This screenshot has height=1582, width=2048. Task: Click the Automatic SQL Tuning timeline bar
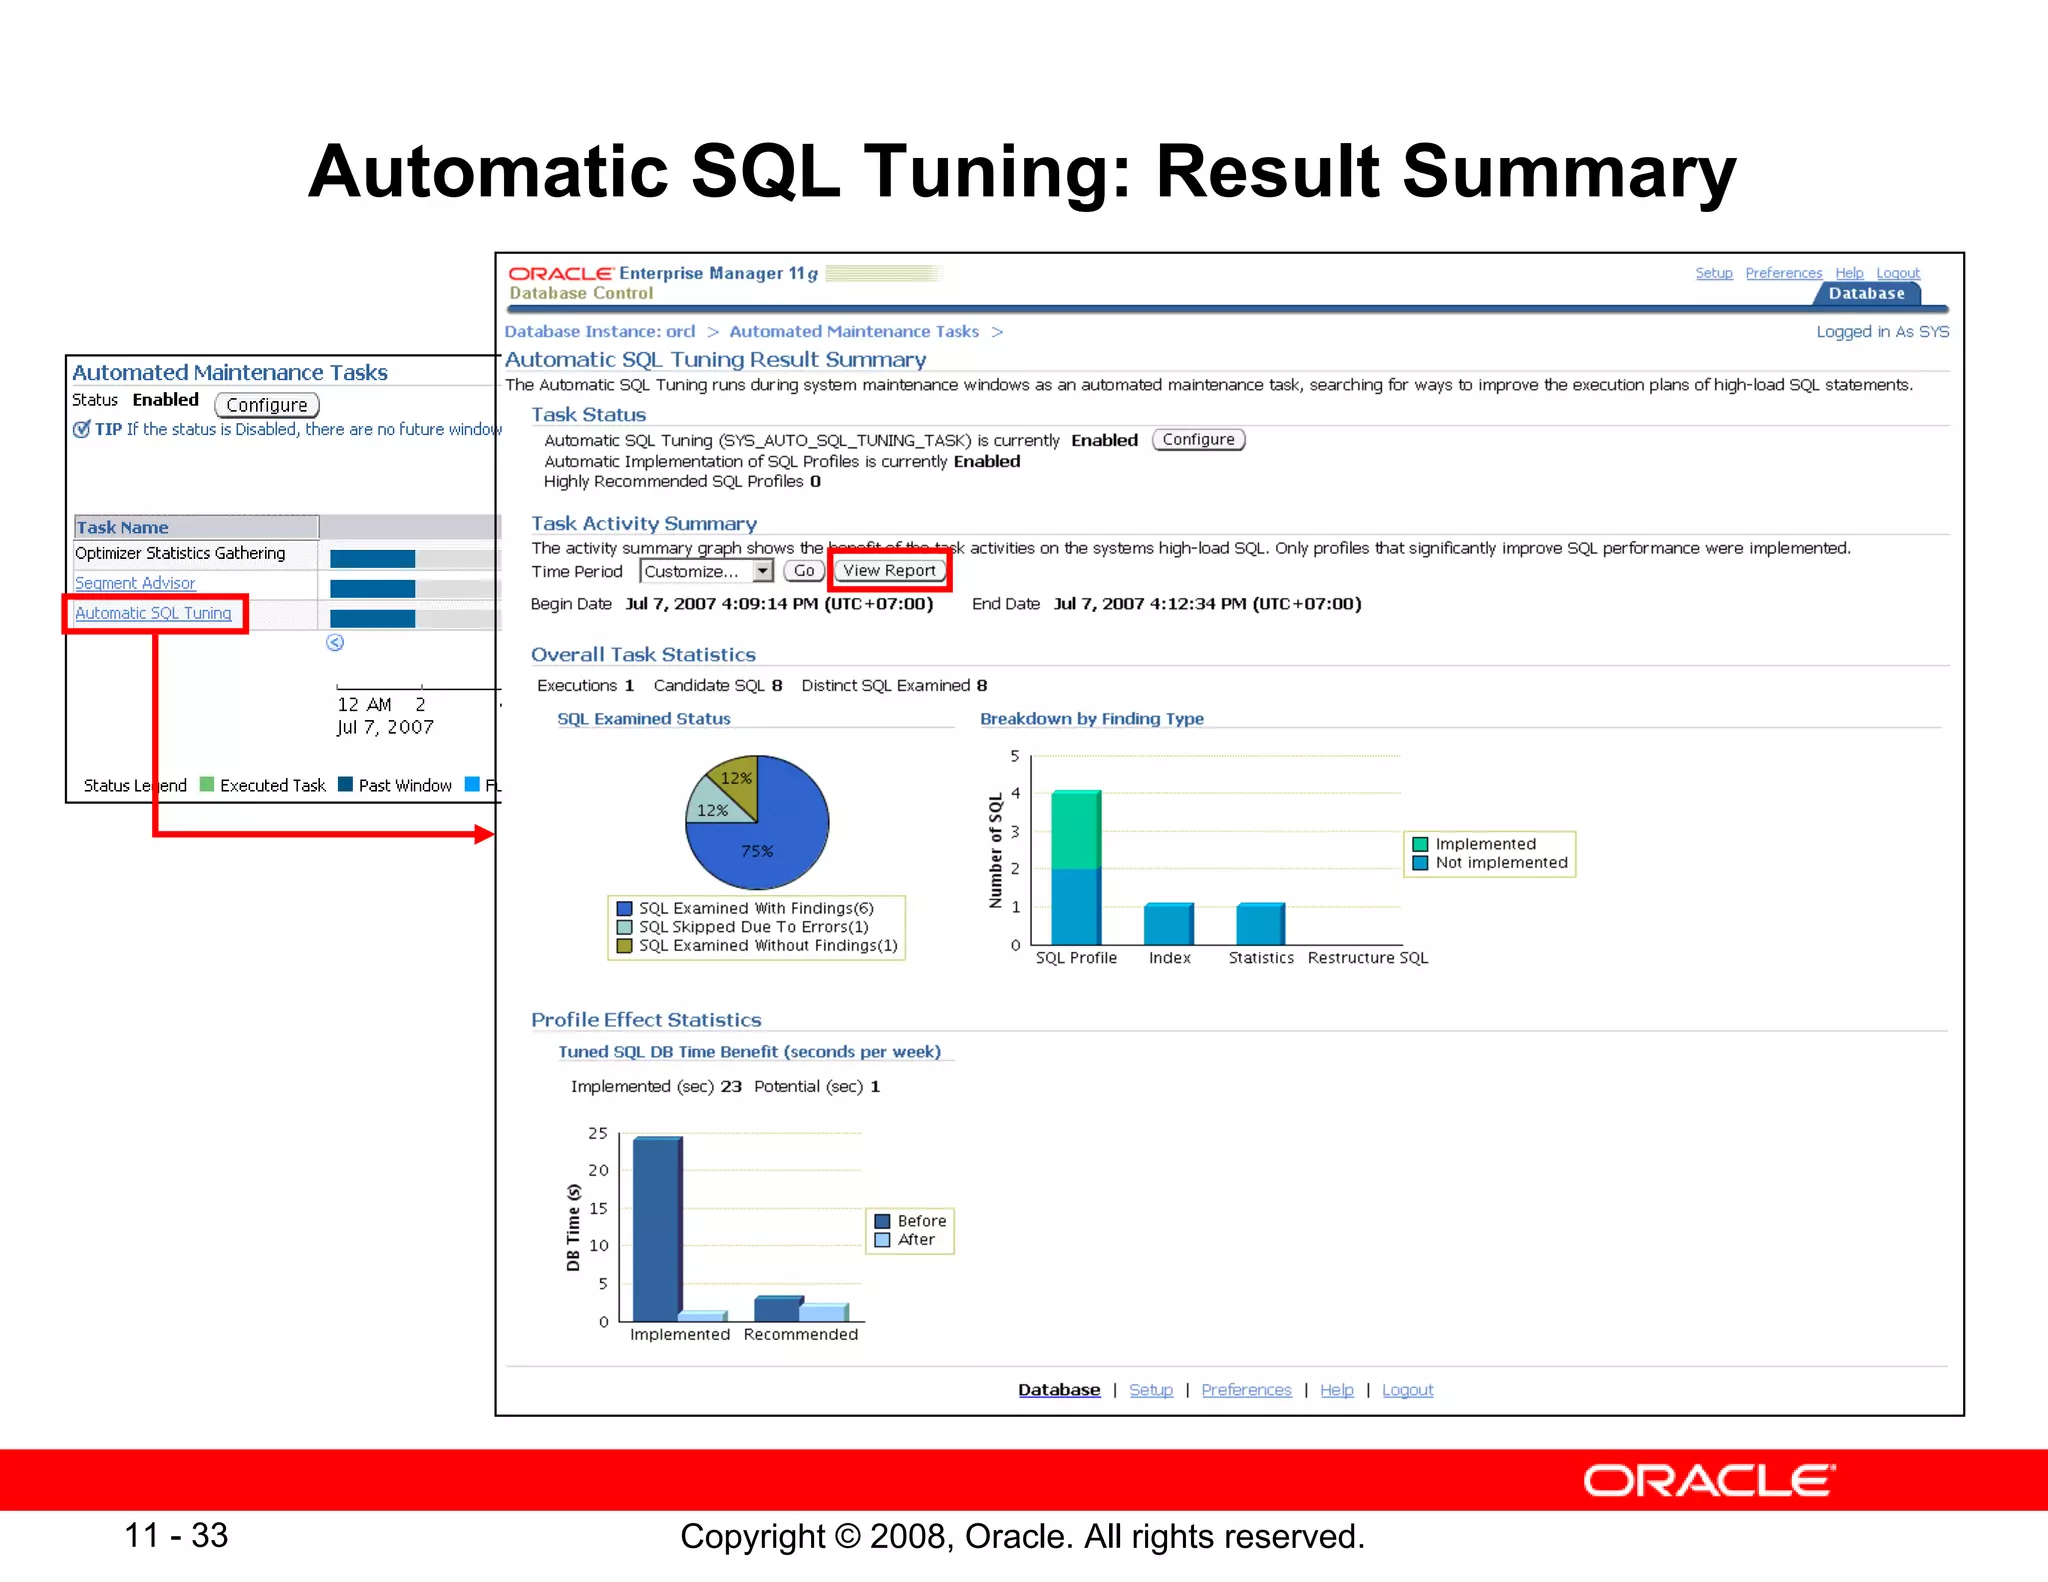click(x=372, y=618)
